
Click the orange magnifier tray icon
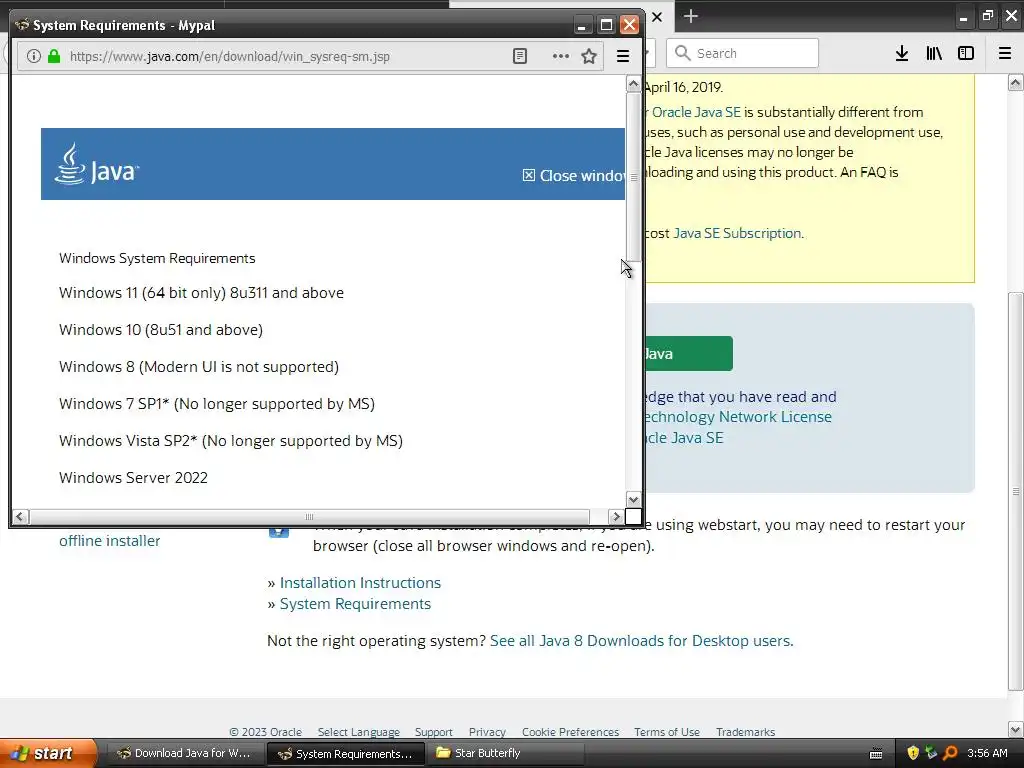click(950, 753)
